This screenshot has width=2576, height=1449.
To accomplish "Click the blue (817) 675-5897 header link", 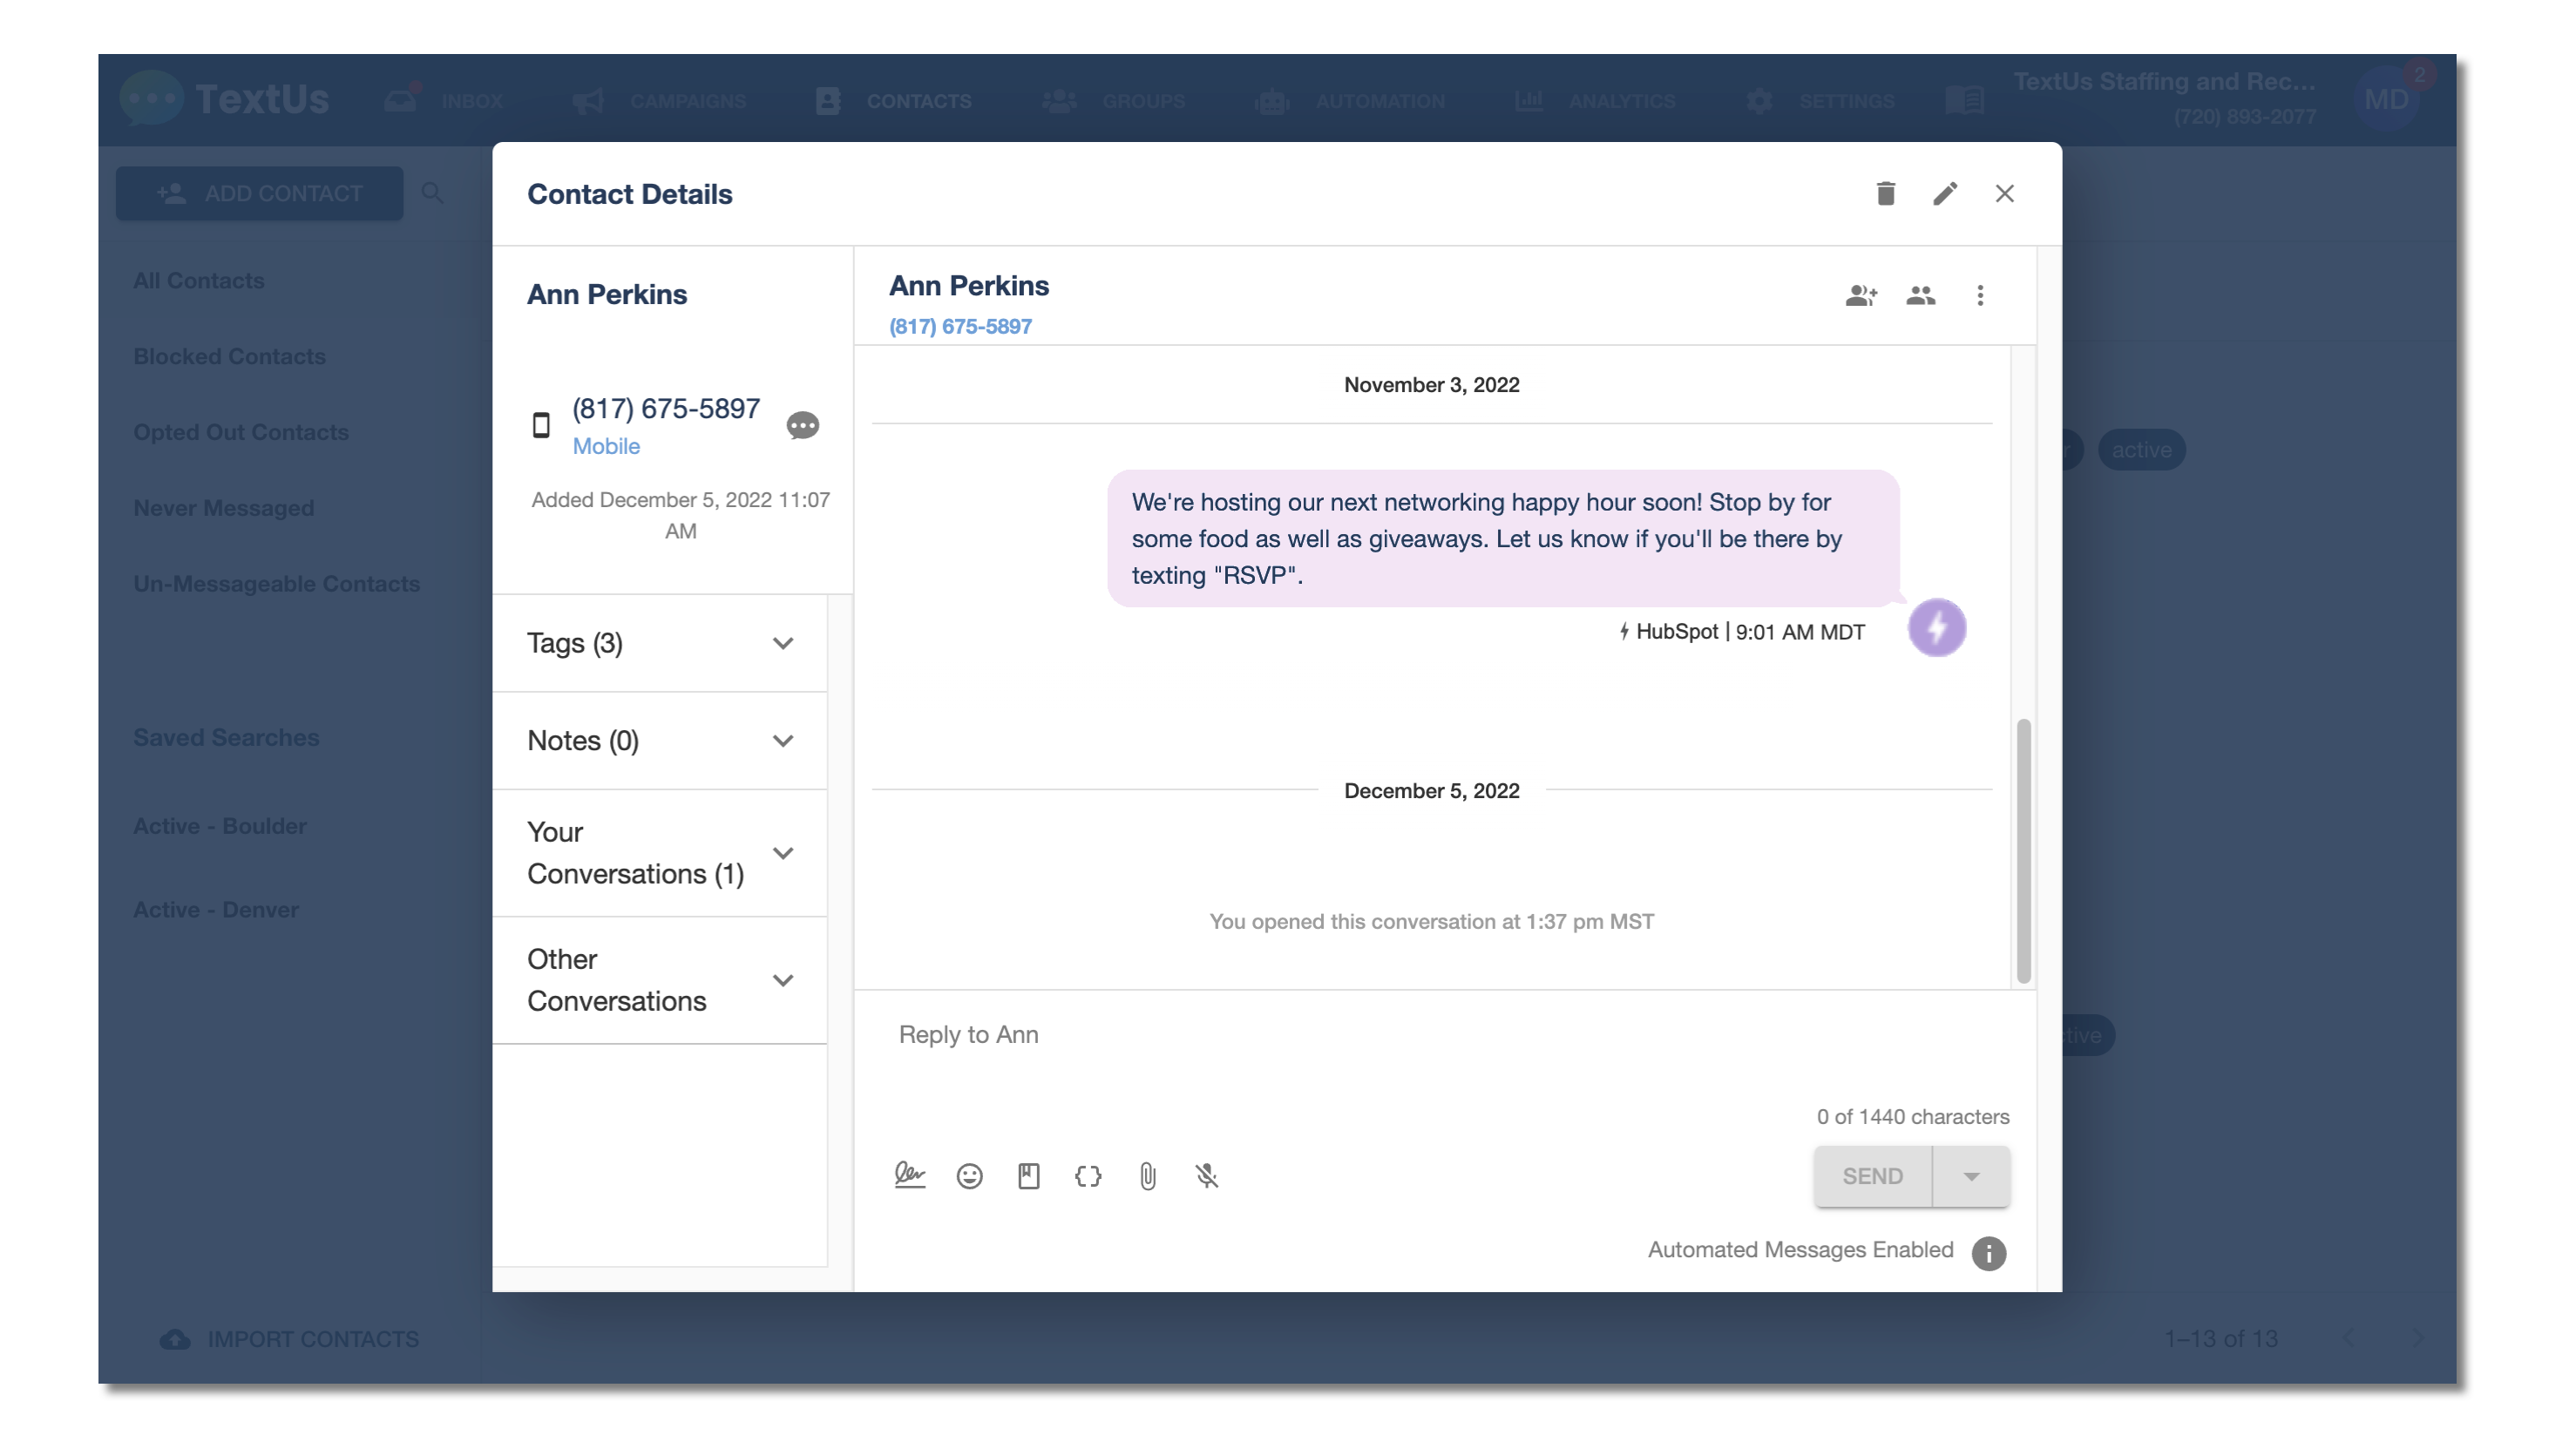I will 960,327.
